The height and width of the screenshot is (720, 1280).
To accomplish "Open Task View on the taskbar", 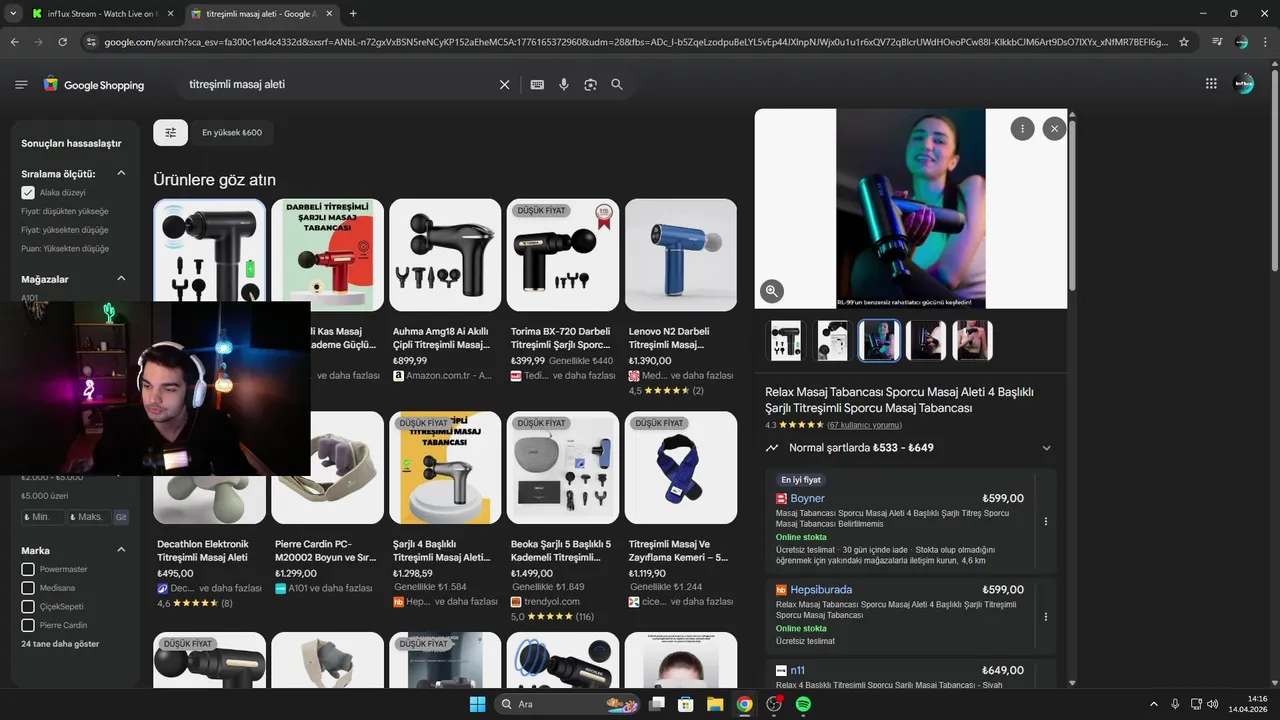I will 657,704.
